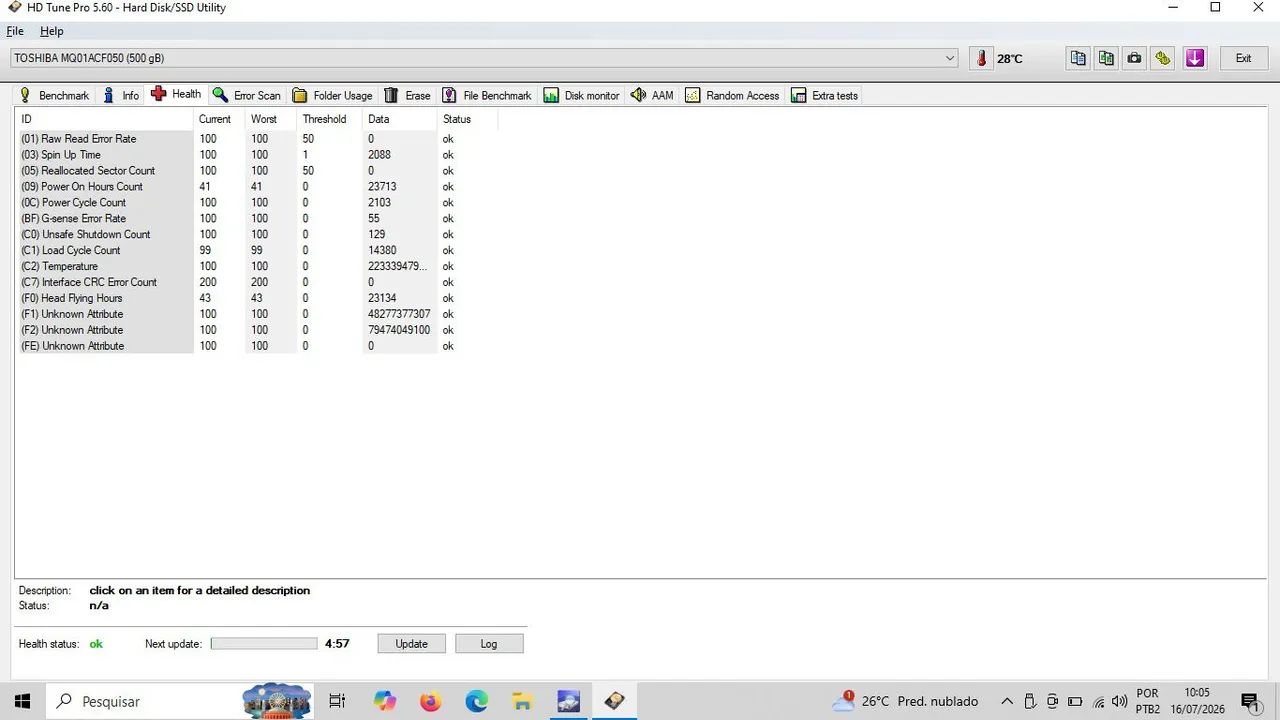Select the (09) Power On Hours Count row
Viewport: 1280px width, 720px height.
pyautogui.click(x=257, y=187)
